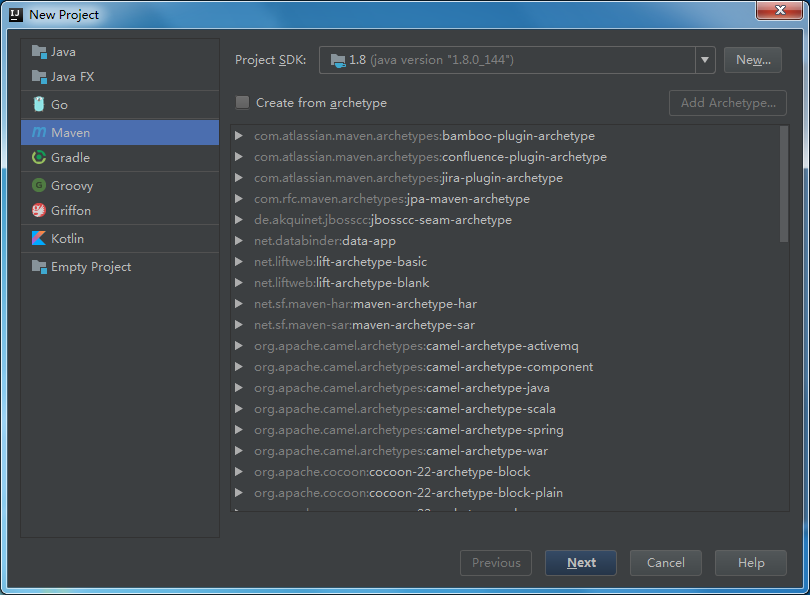Click the Gradle green icon
This screenshot has width=810, height=595.
click(x=39, y=158)
